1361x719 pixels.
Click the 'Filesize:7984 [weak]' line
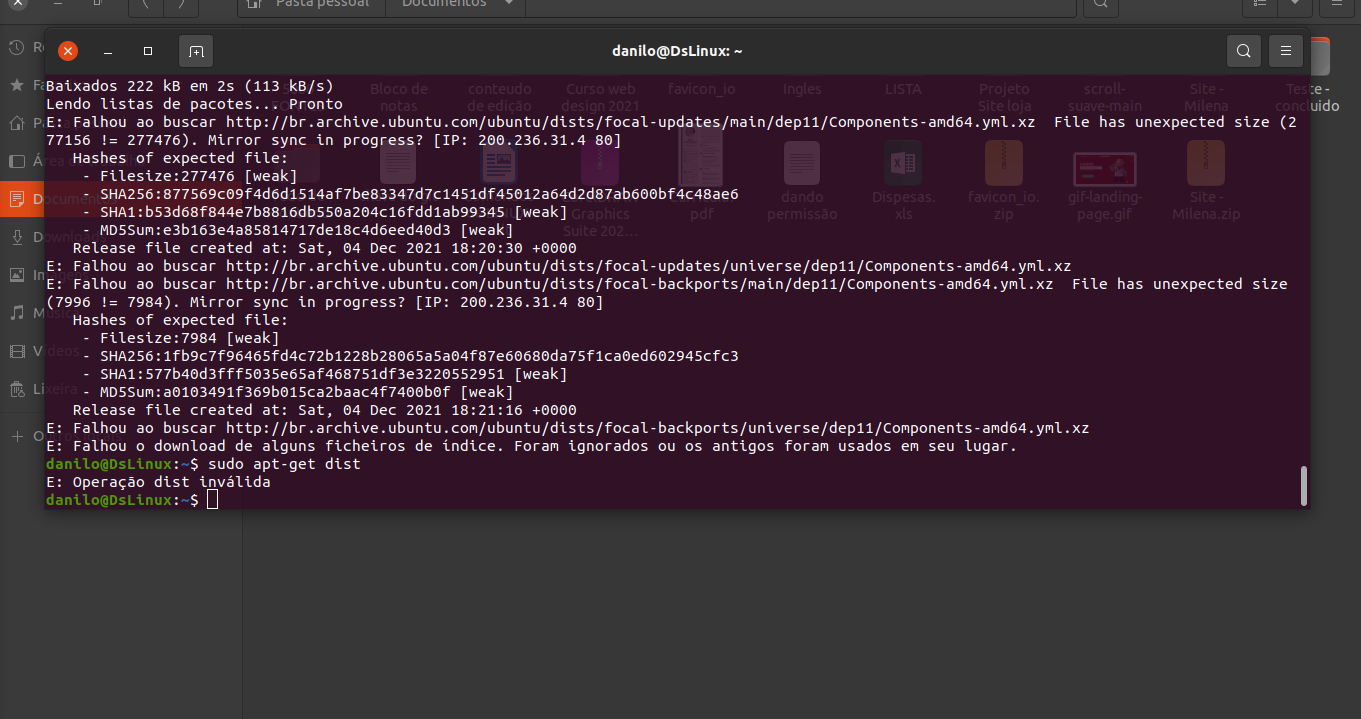point(181,338)
